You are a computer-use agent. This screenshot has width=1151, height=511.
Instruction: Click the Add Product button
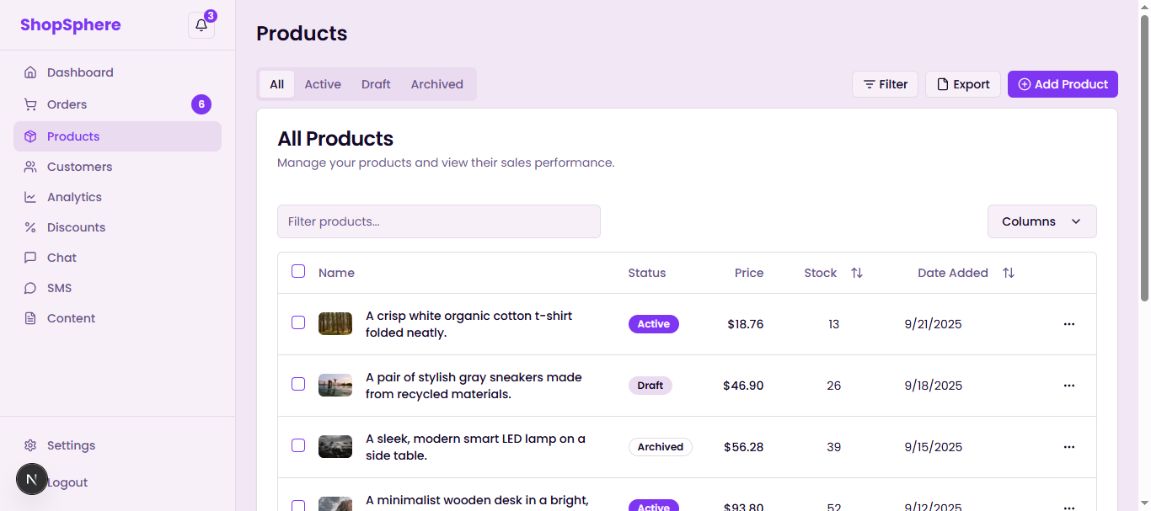(x=1062, y=85)
